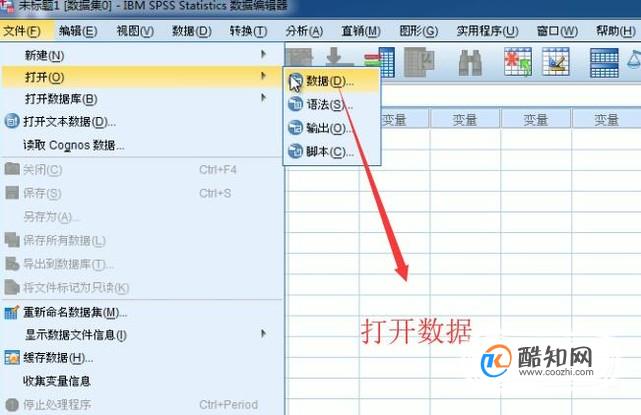This screenshot has height=415, width=641.
Task: Select 收集变量信息 entry
Action: point(141,381)
